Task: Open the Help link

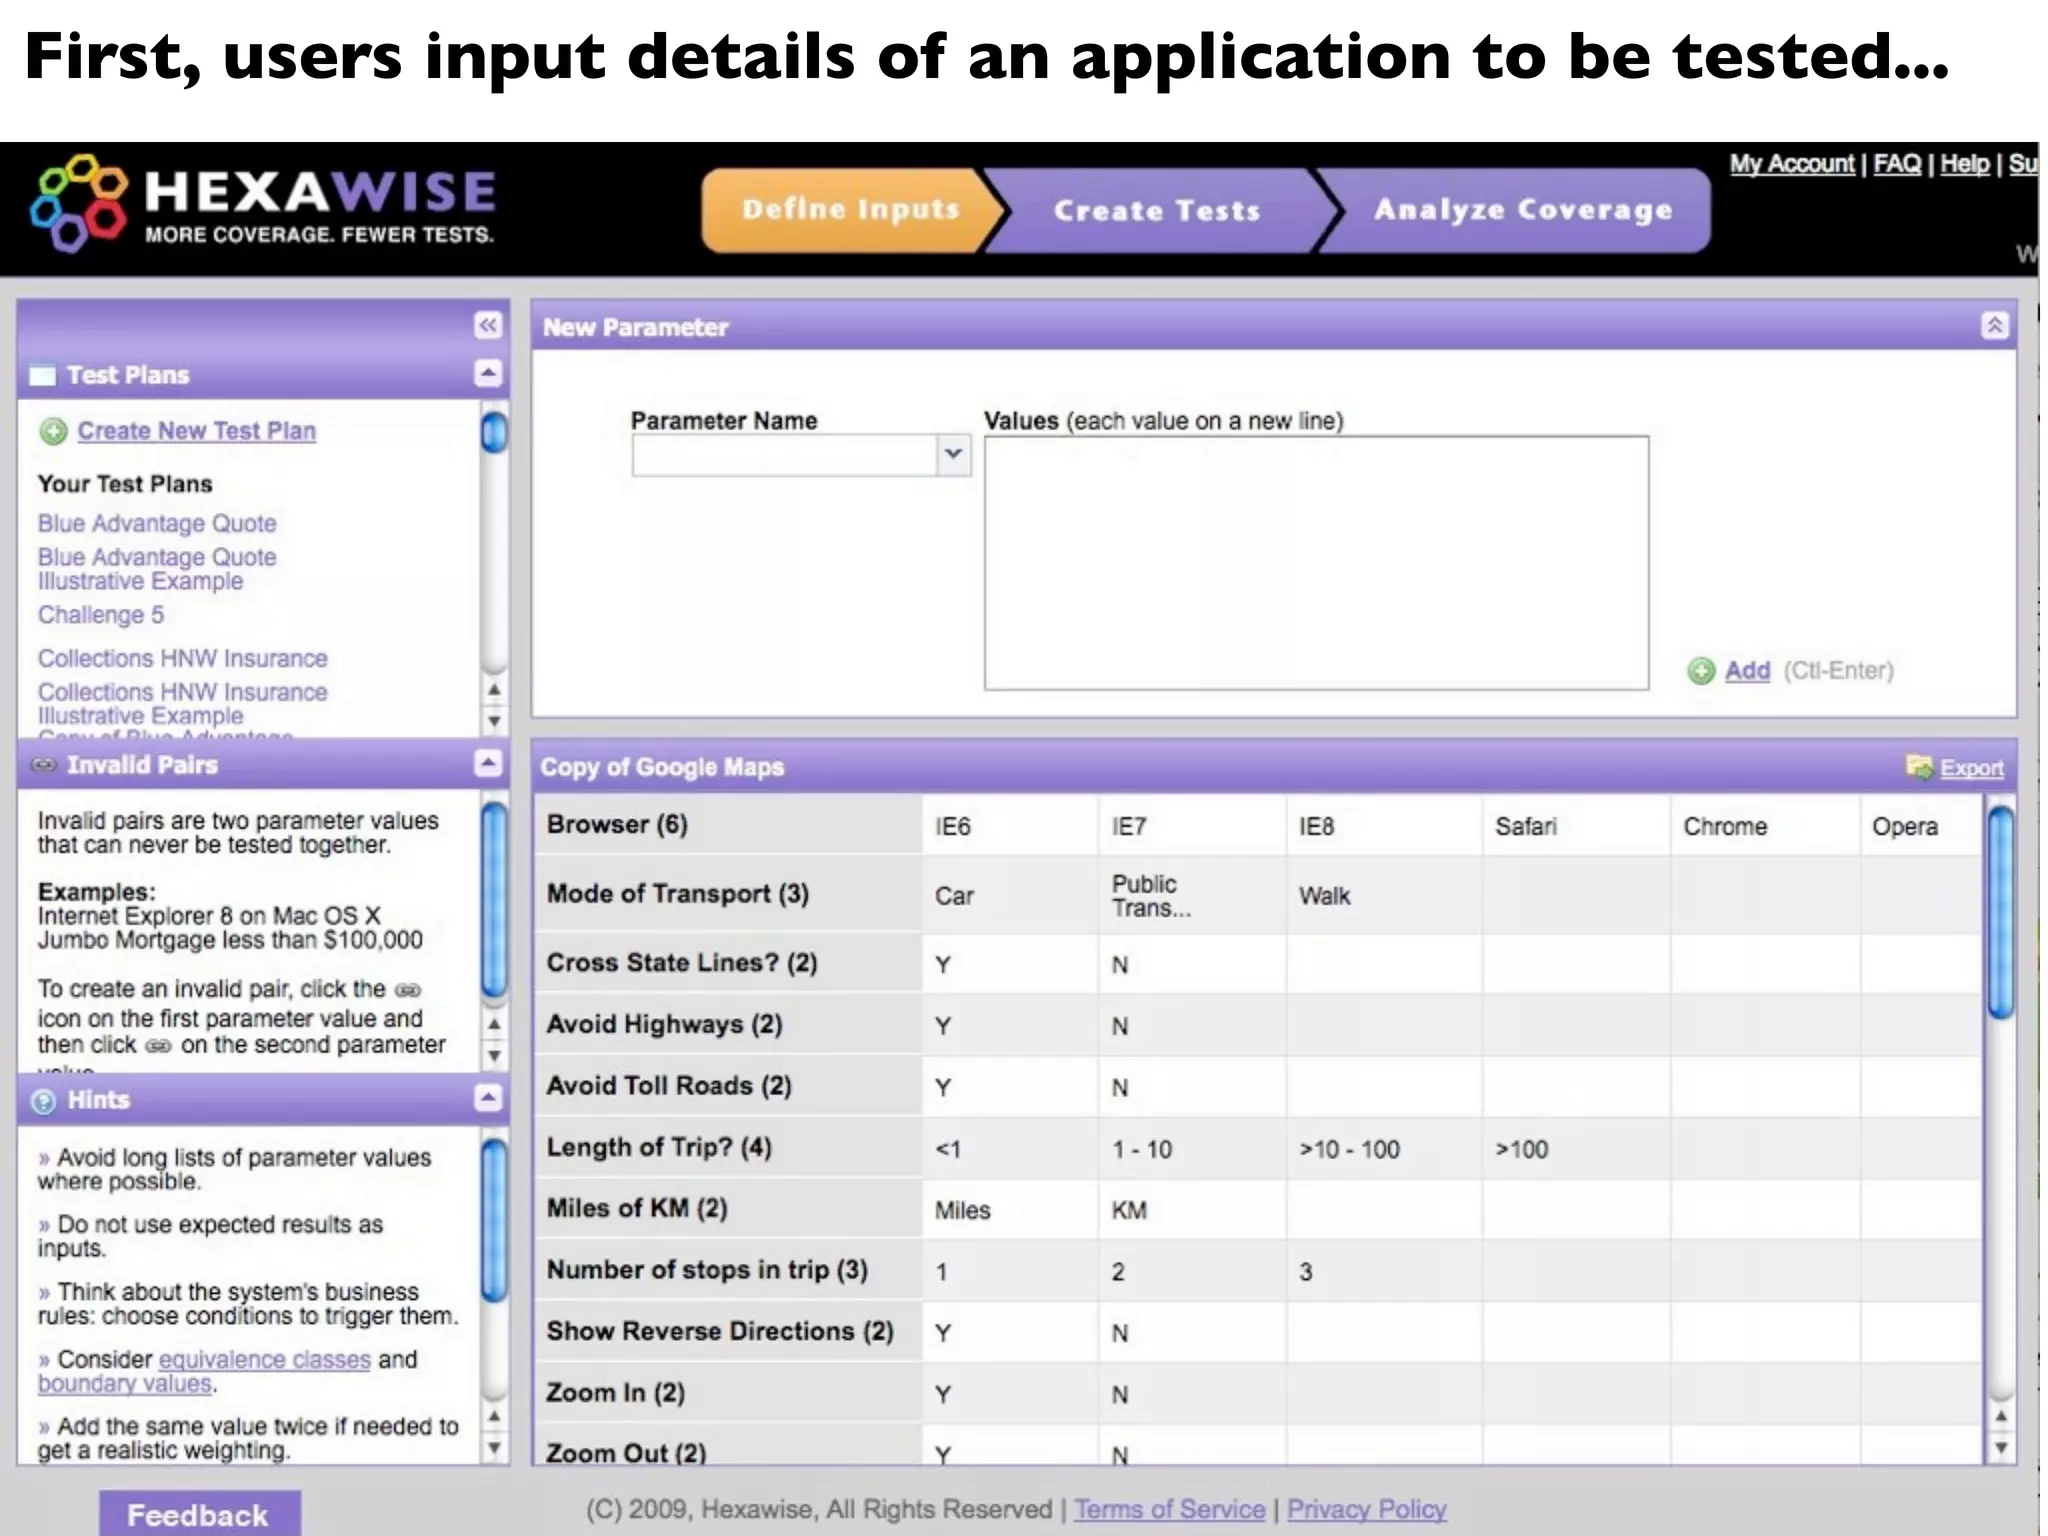Action: point(1965,164)
